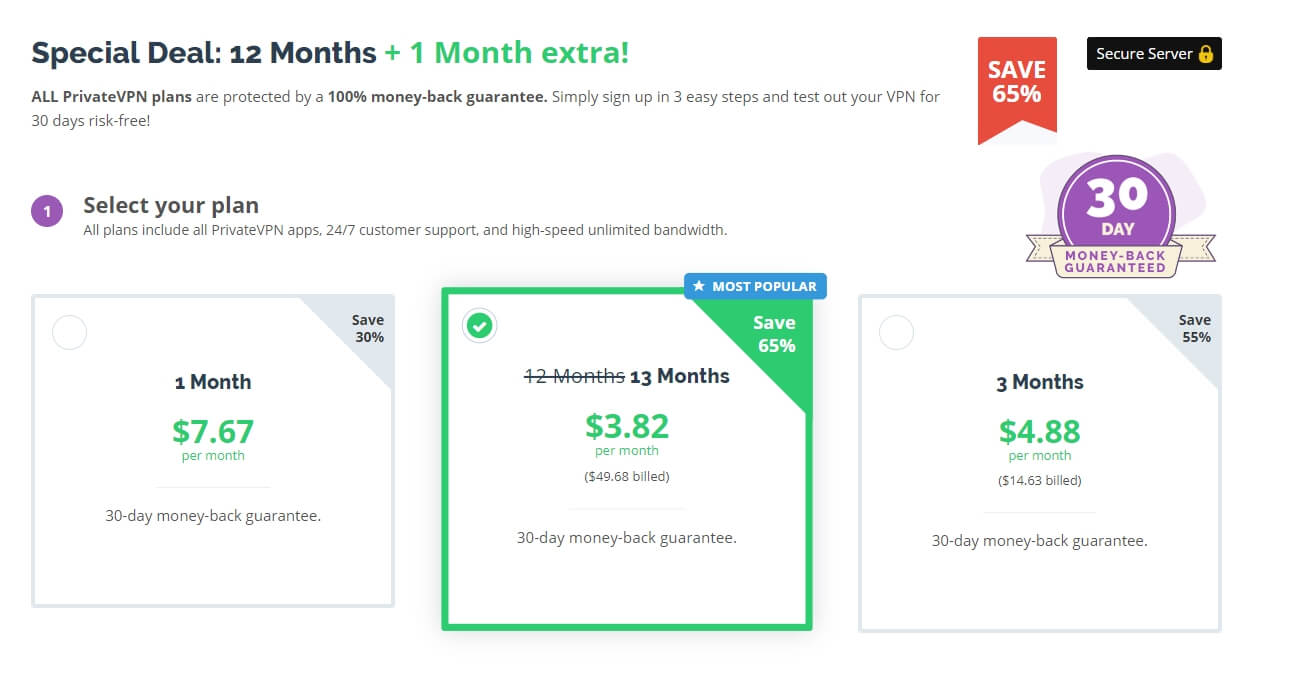The image size is (1300, 689).
Task: Click the red Save 65% ribbon badge
Action: click(x=1017, y=90)
